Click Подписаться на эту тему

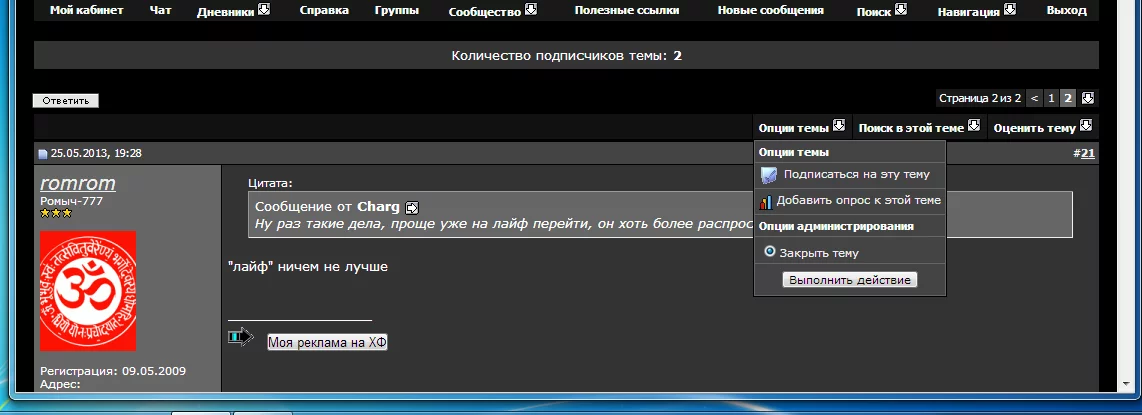coord(856,174)
